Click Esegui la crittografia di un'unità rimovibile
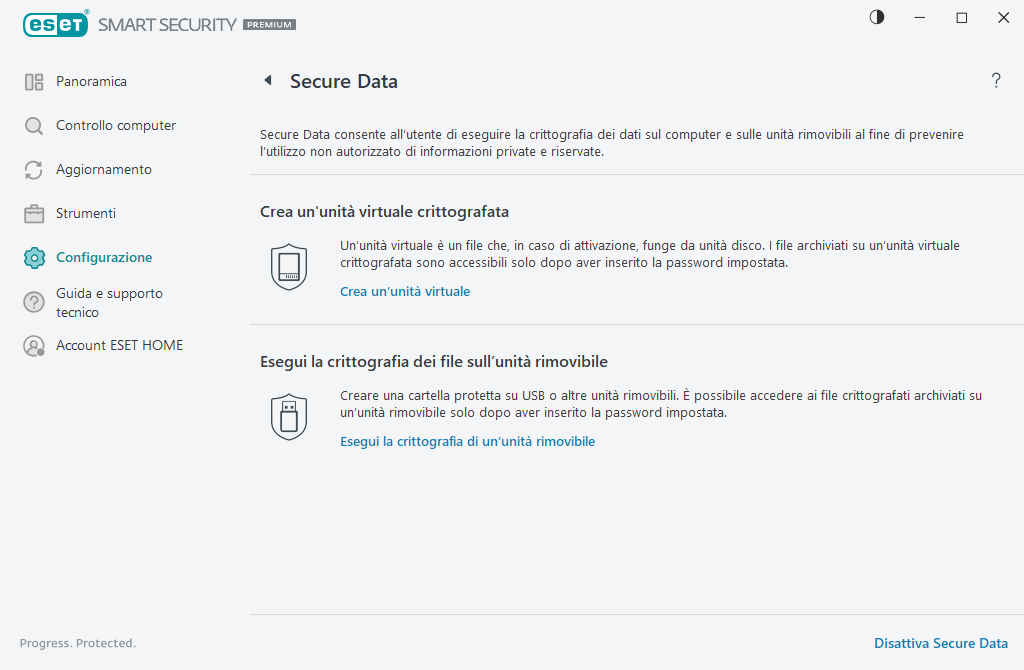1024x670 pixels. tap(467, 440)
